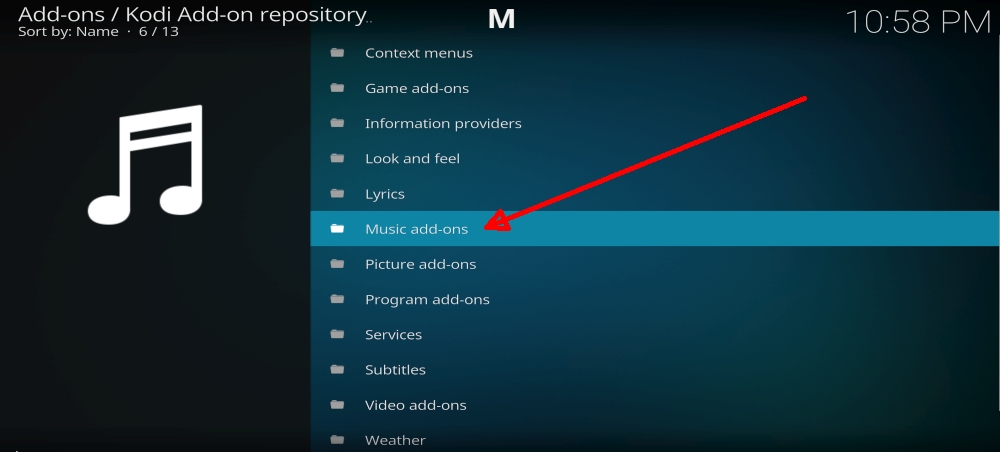Click the folder icon beside Video add-ons
Image resolution: width=1000 pixels, height=452 pixels.
pyautogui.click(x=337, y=404)
